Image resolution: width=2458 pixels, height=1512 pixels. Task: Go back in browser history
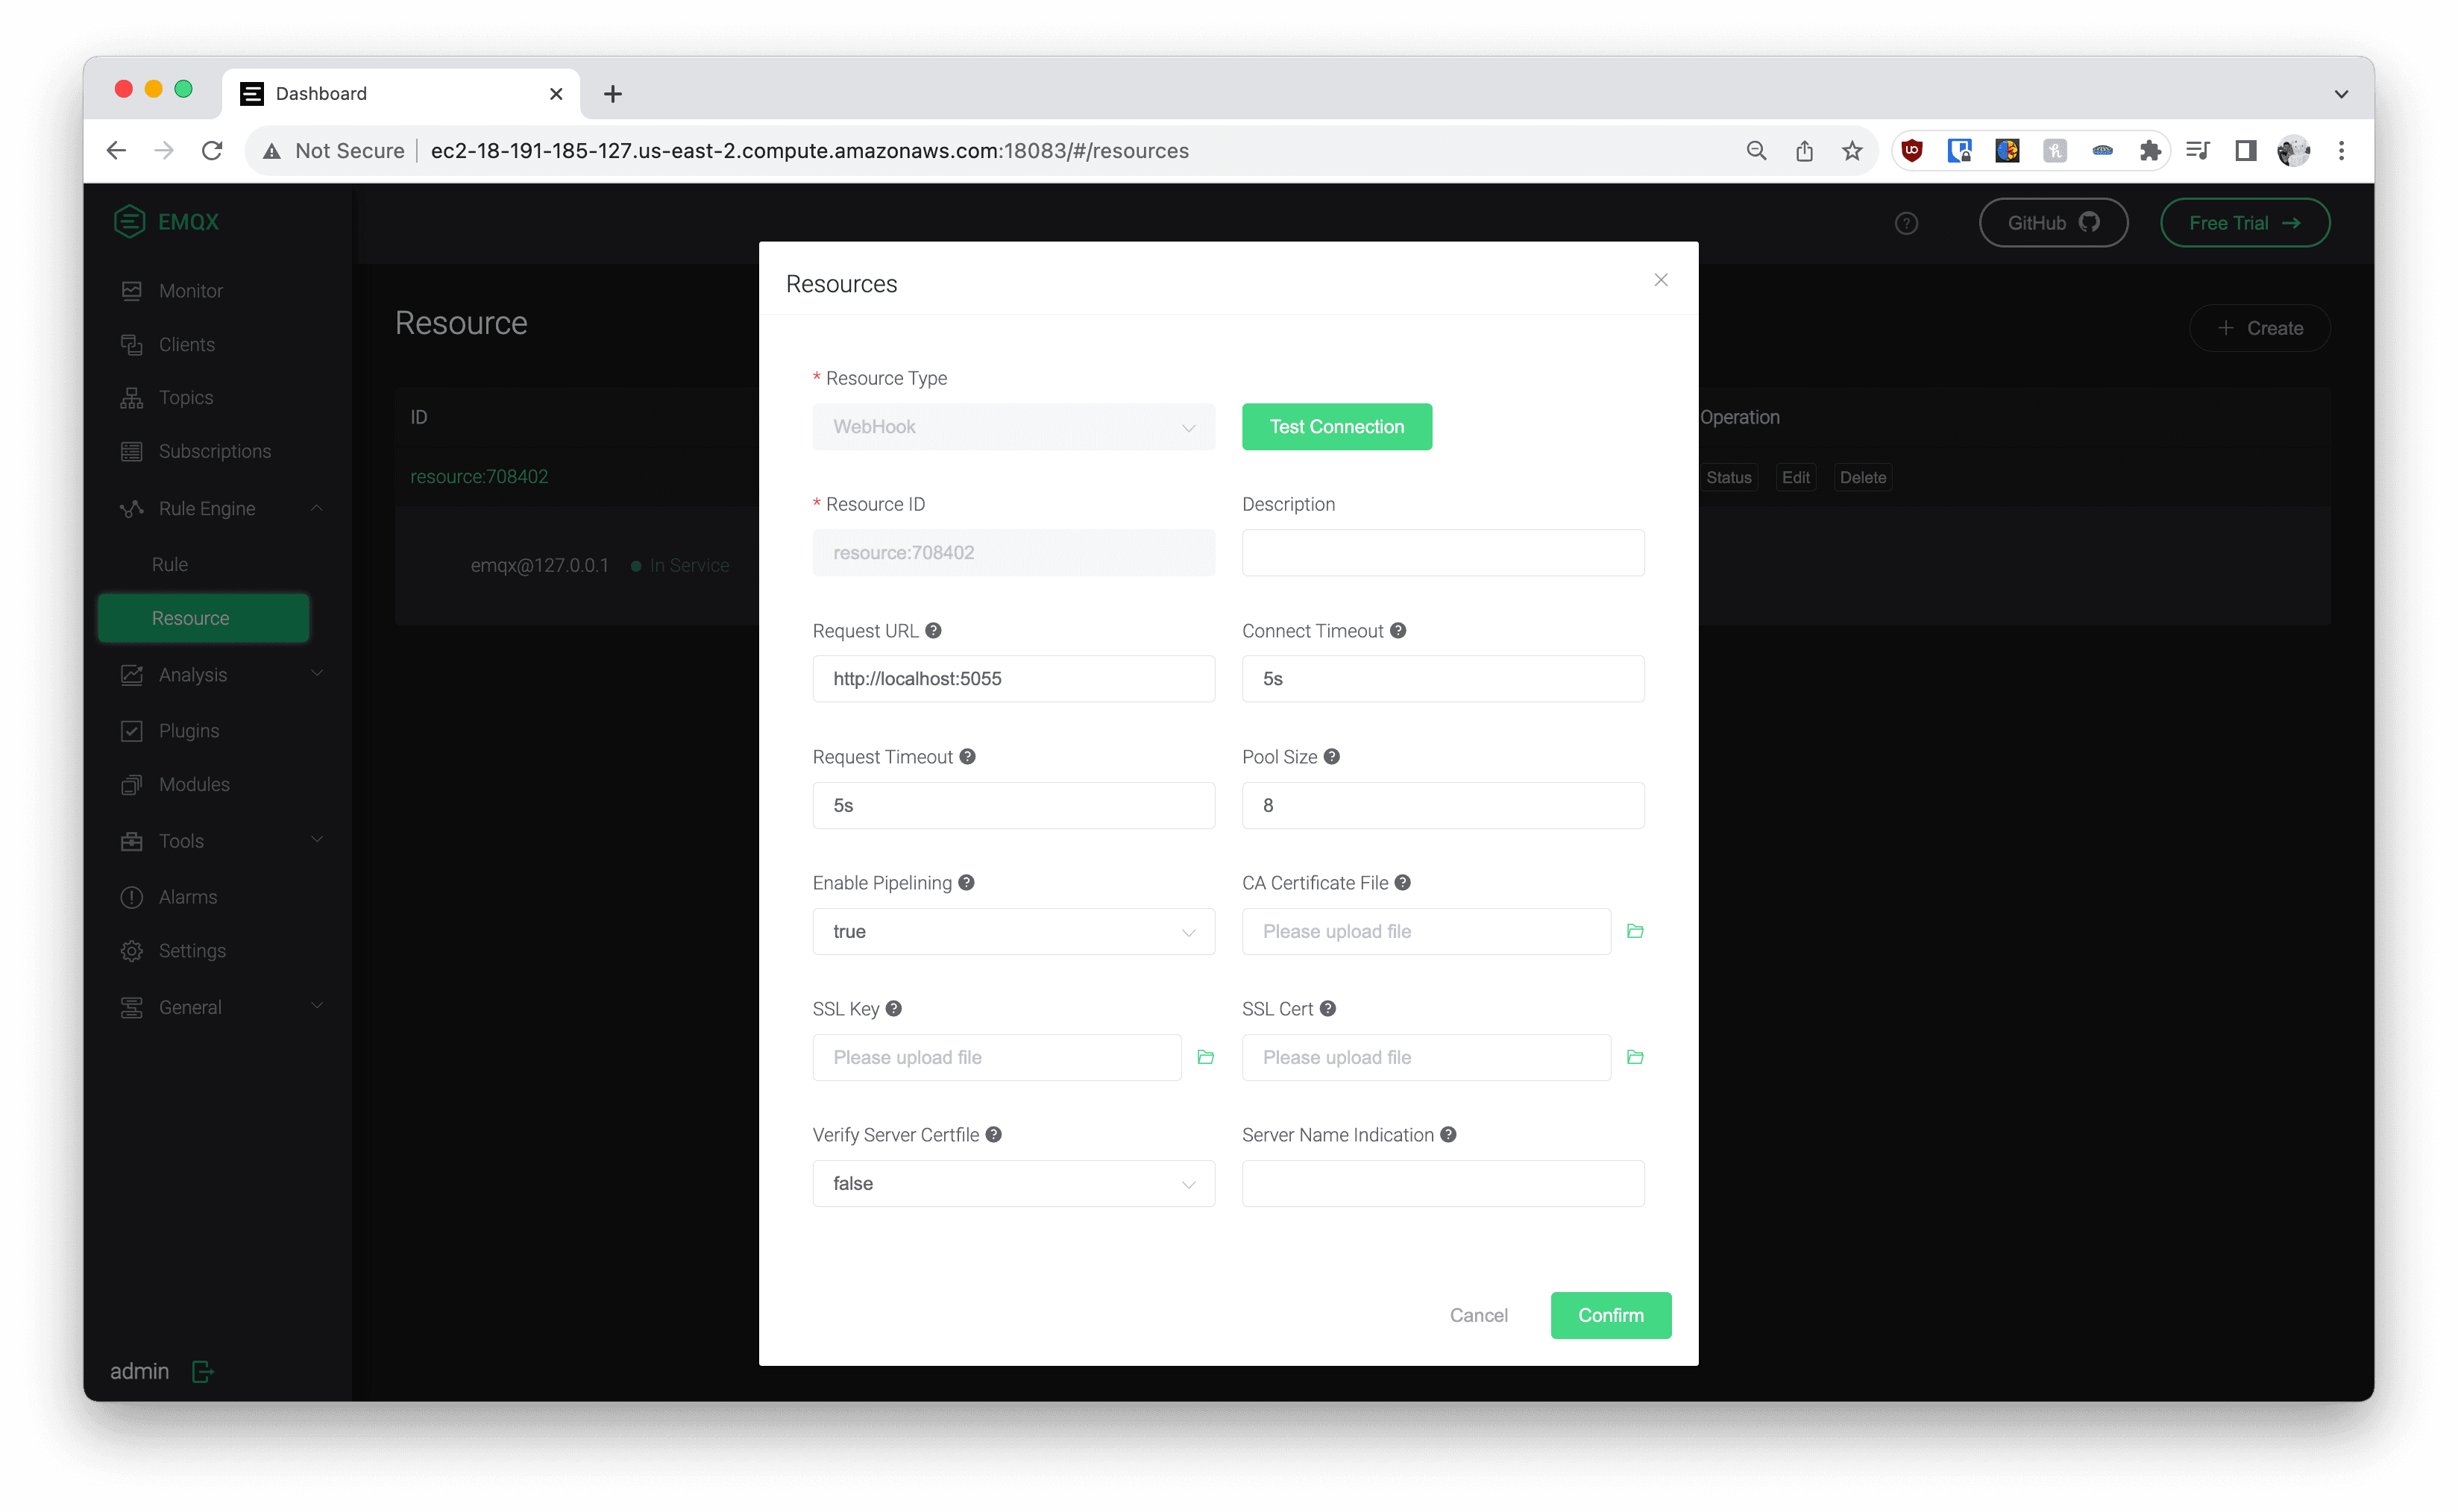click(x=116, y=150)
